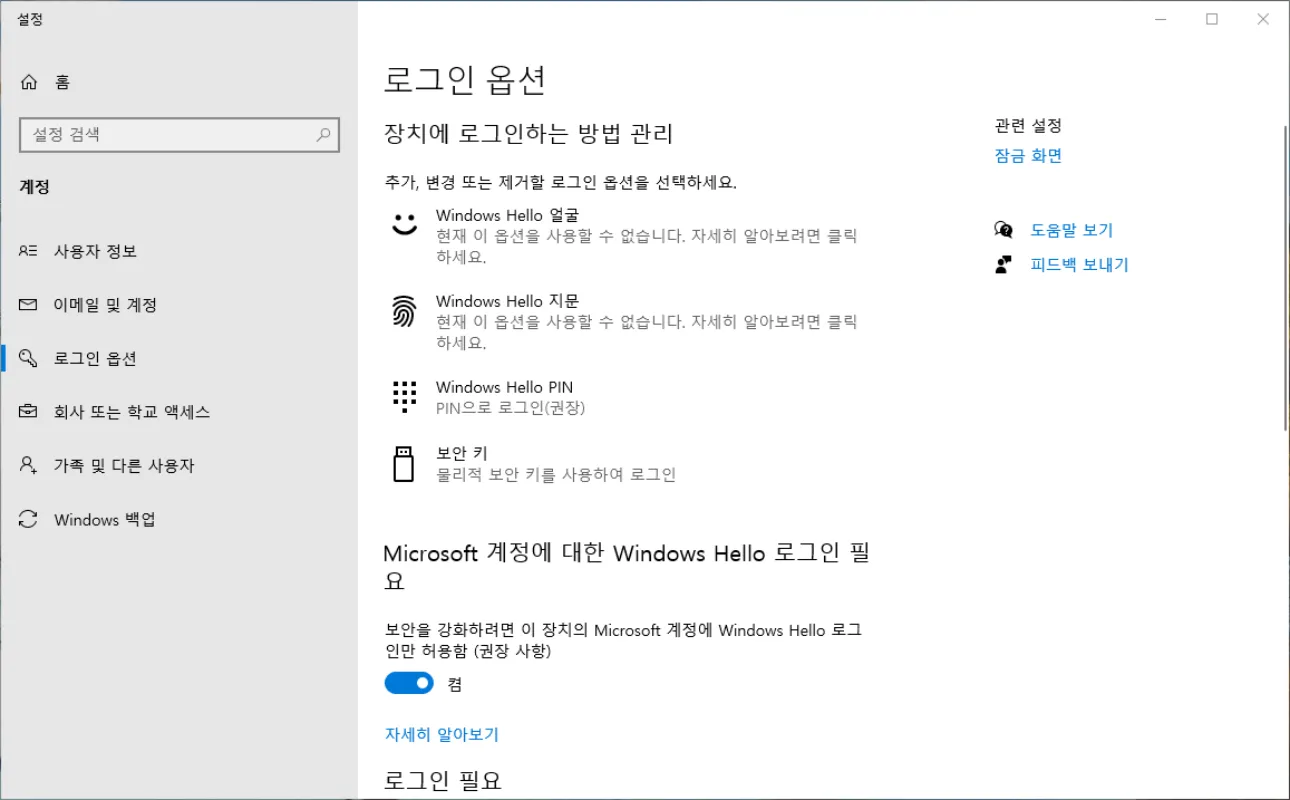Image resolution: width=1290 pixels, height=800 pixels.
Task: Expand the Windows Hello PIN option
Action: pos(627,397)
